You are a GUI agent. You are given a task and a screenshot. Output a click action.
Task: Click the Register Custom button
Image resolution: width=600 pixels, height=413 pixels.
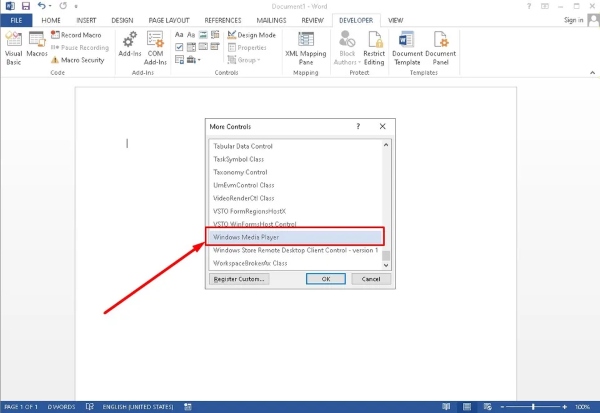pos(239,279)
